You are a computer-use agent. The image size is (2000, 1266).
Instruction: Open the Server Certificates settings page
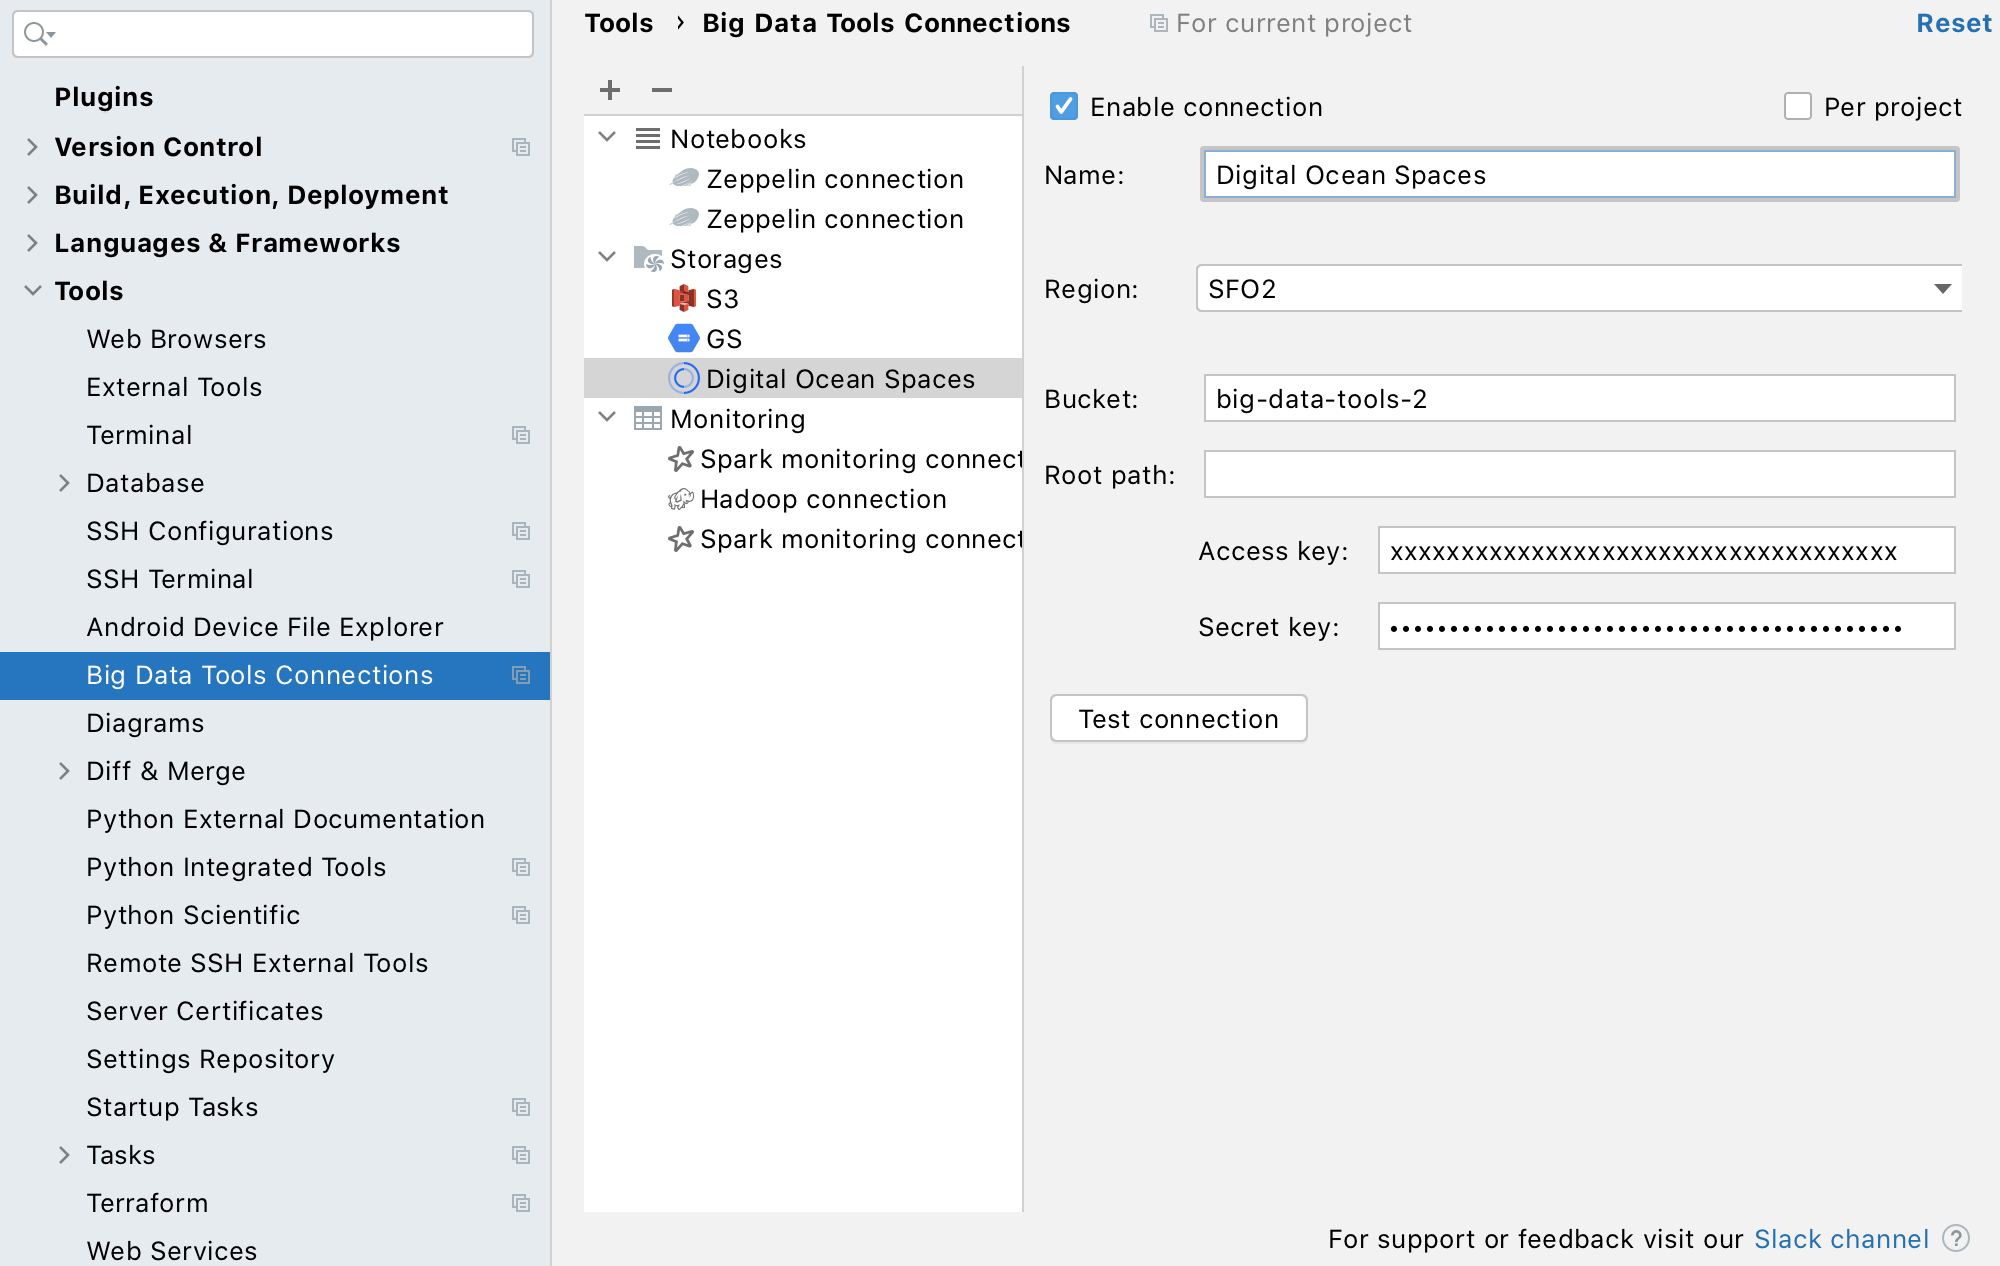205,1011
